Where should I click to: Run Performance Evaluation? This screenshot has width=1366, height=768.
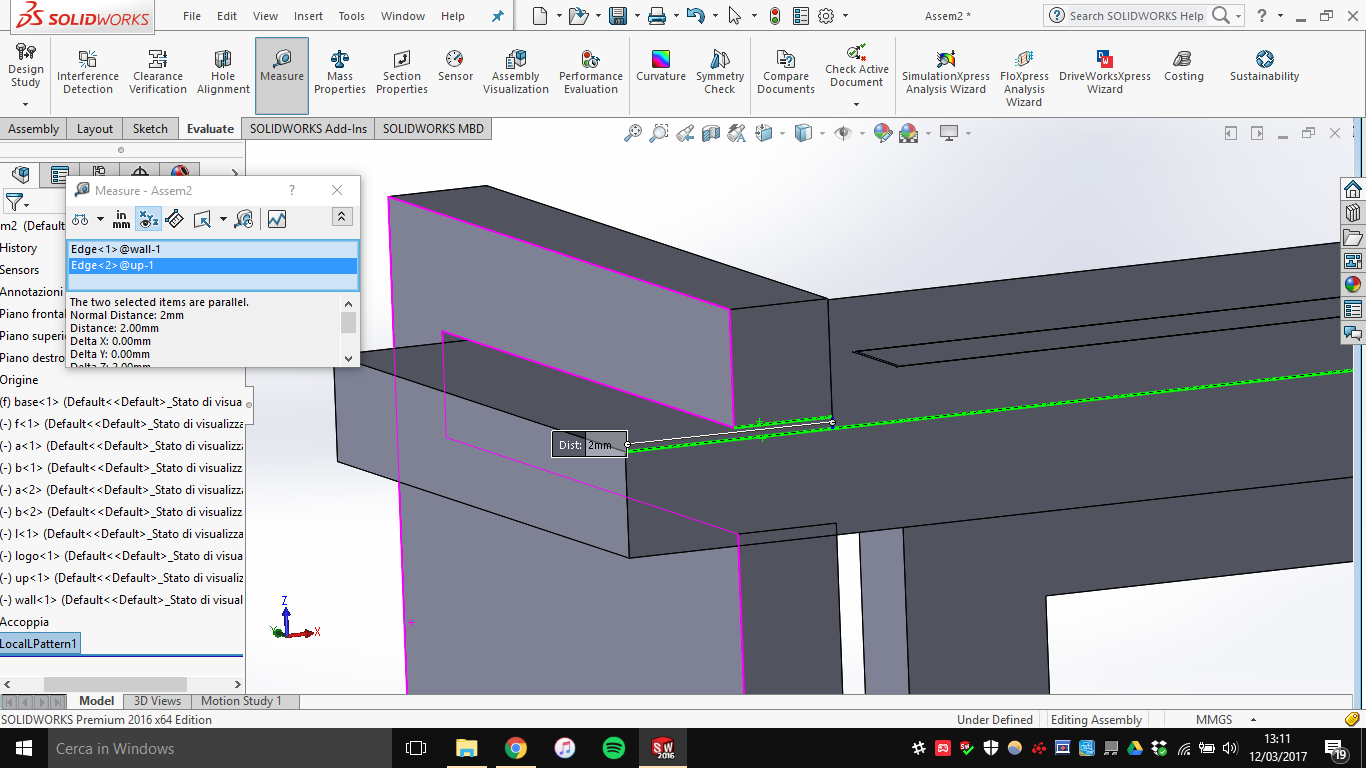(591, 72)
